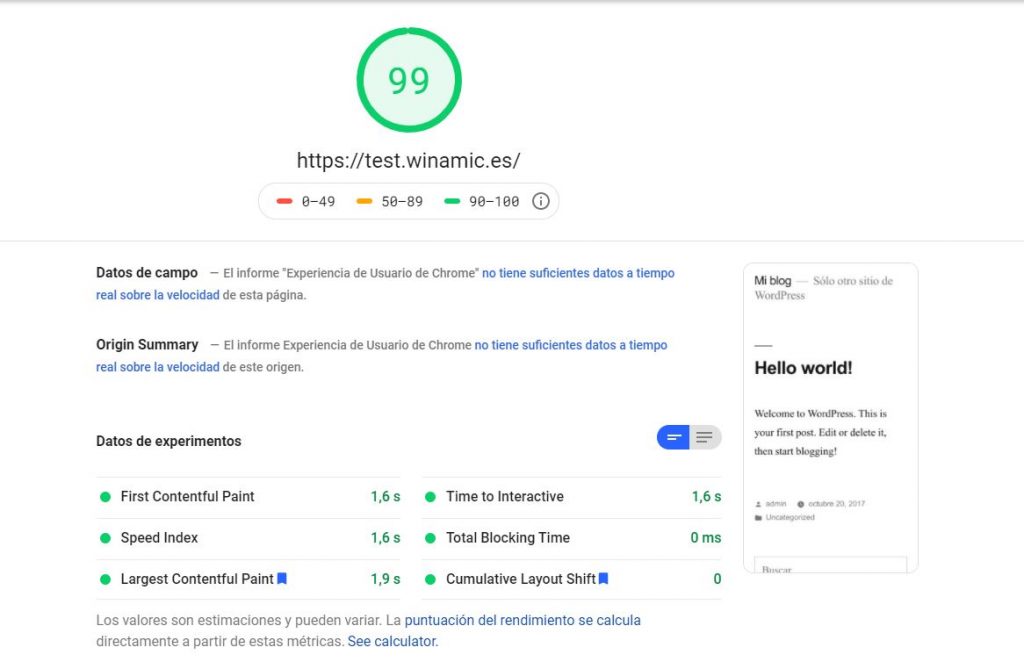Click the 99 performance score gauge
1024x662 pixels.
[408, 78]
